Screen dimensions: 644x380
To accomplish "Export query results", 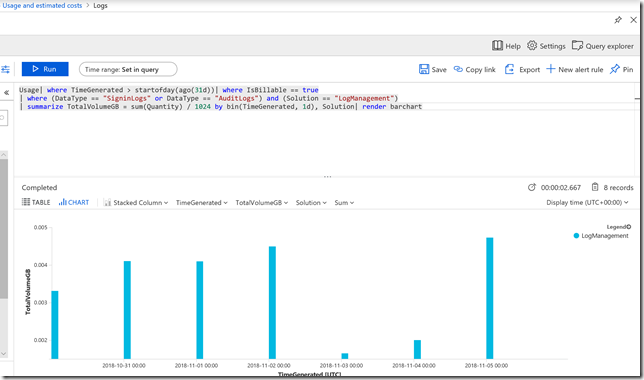I will pos(522,69).
